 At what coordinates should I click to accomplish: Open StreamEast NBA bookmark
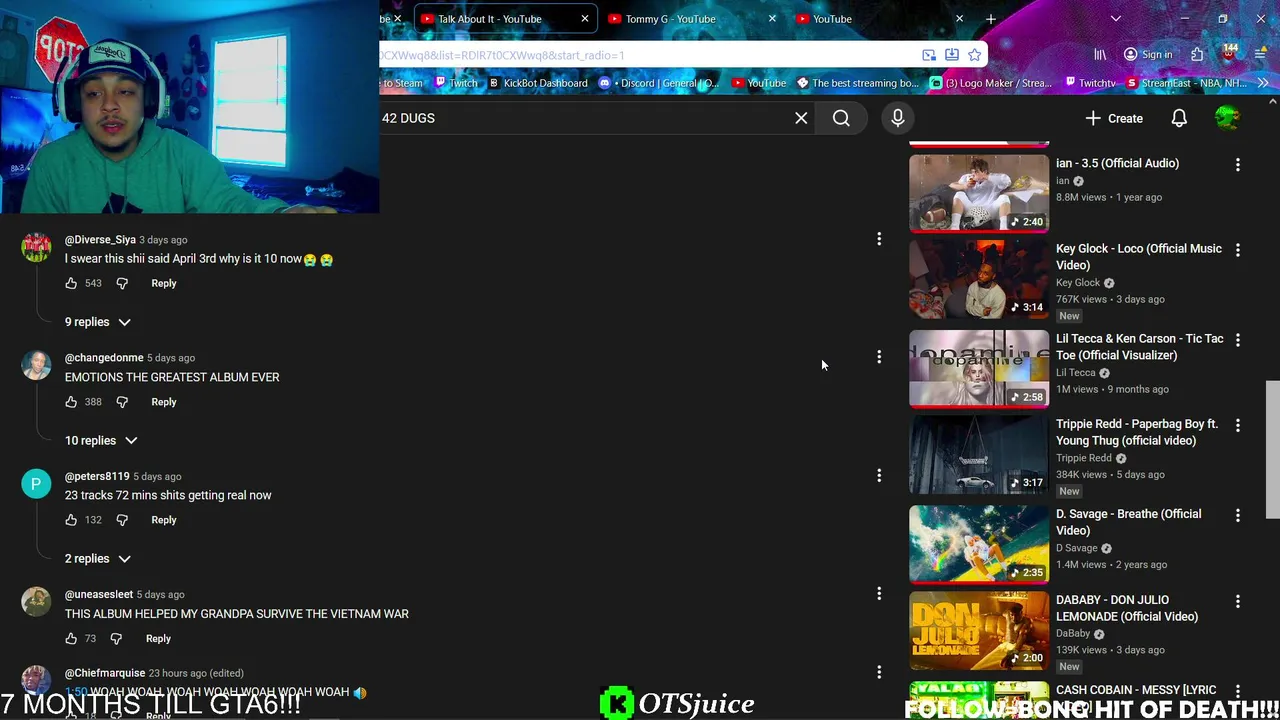tap(1187, 83)
